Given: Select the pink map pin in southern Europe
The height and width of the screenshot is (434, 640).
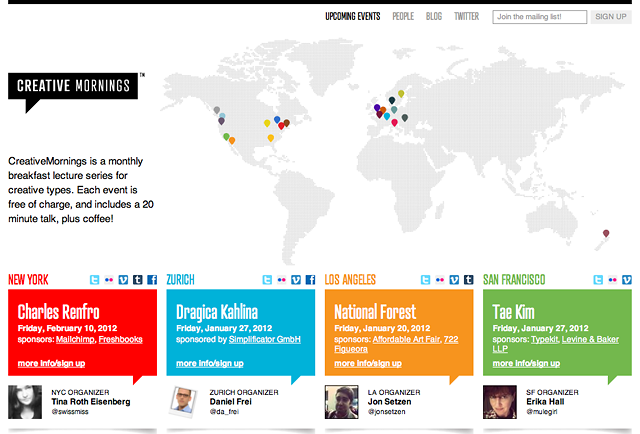Looking at the screenshot, I should [394, 122].
